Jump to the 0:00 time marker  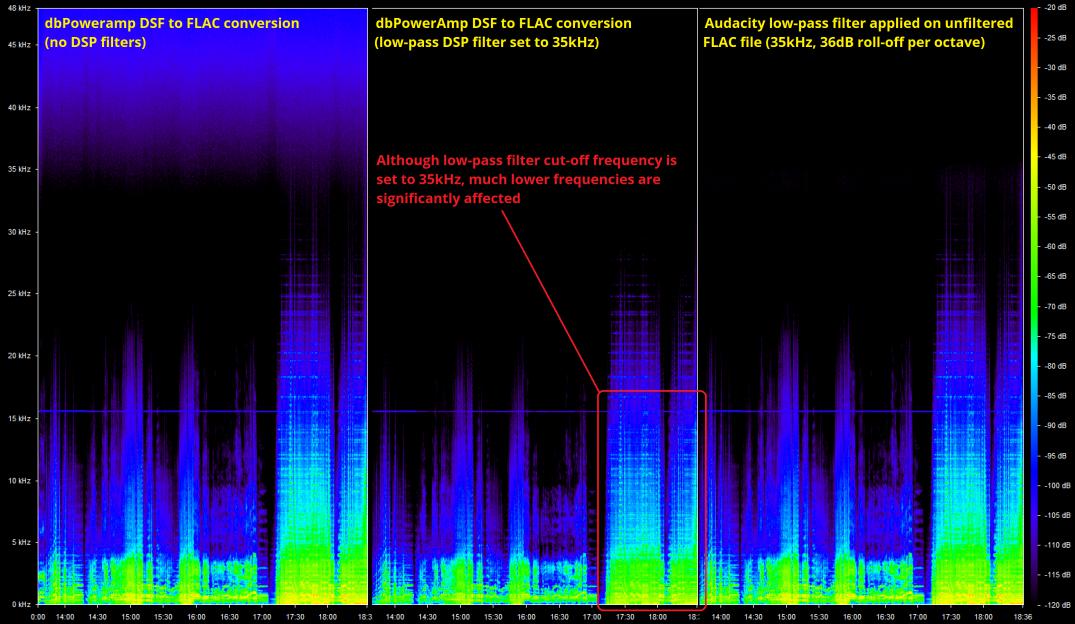39,617
